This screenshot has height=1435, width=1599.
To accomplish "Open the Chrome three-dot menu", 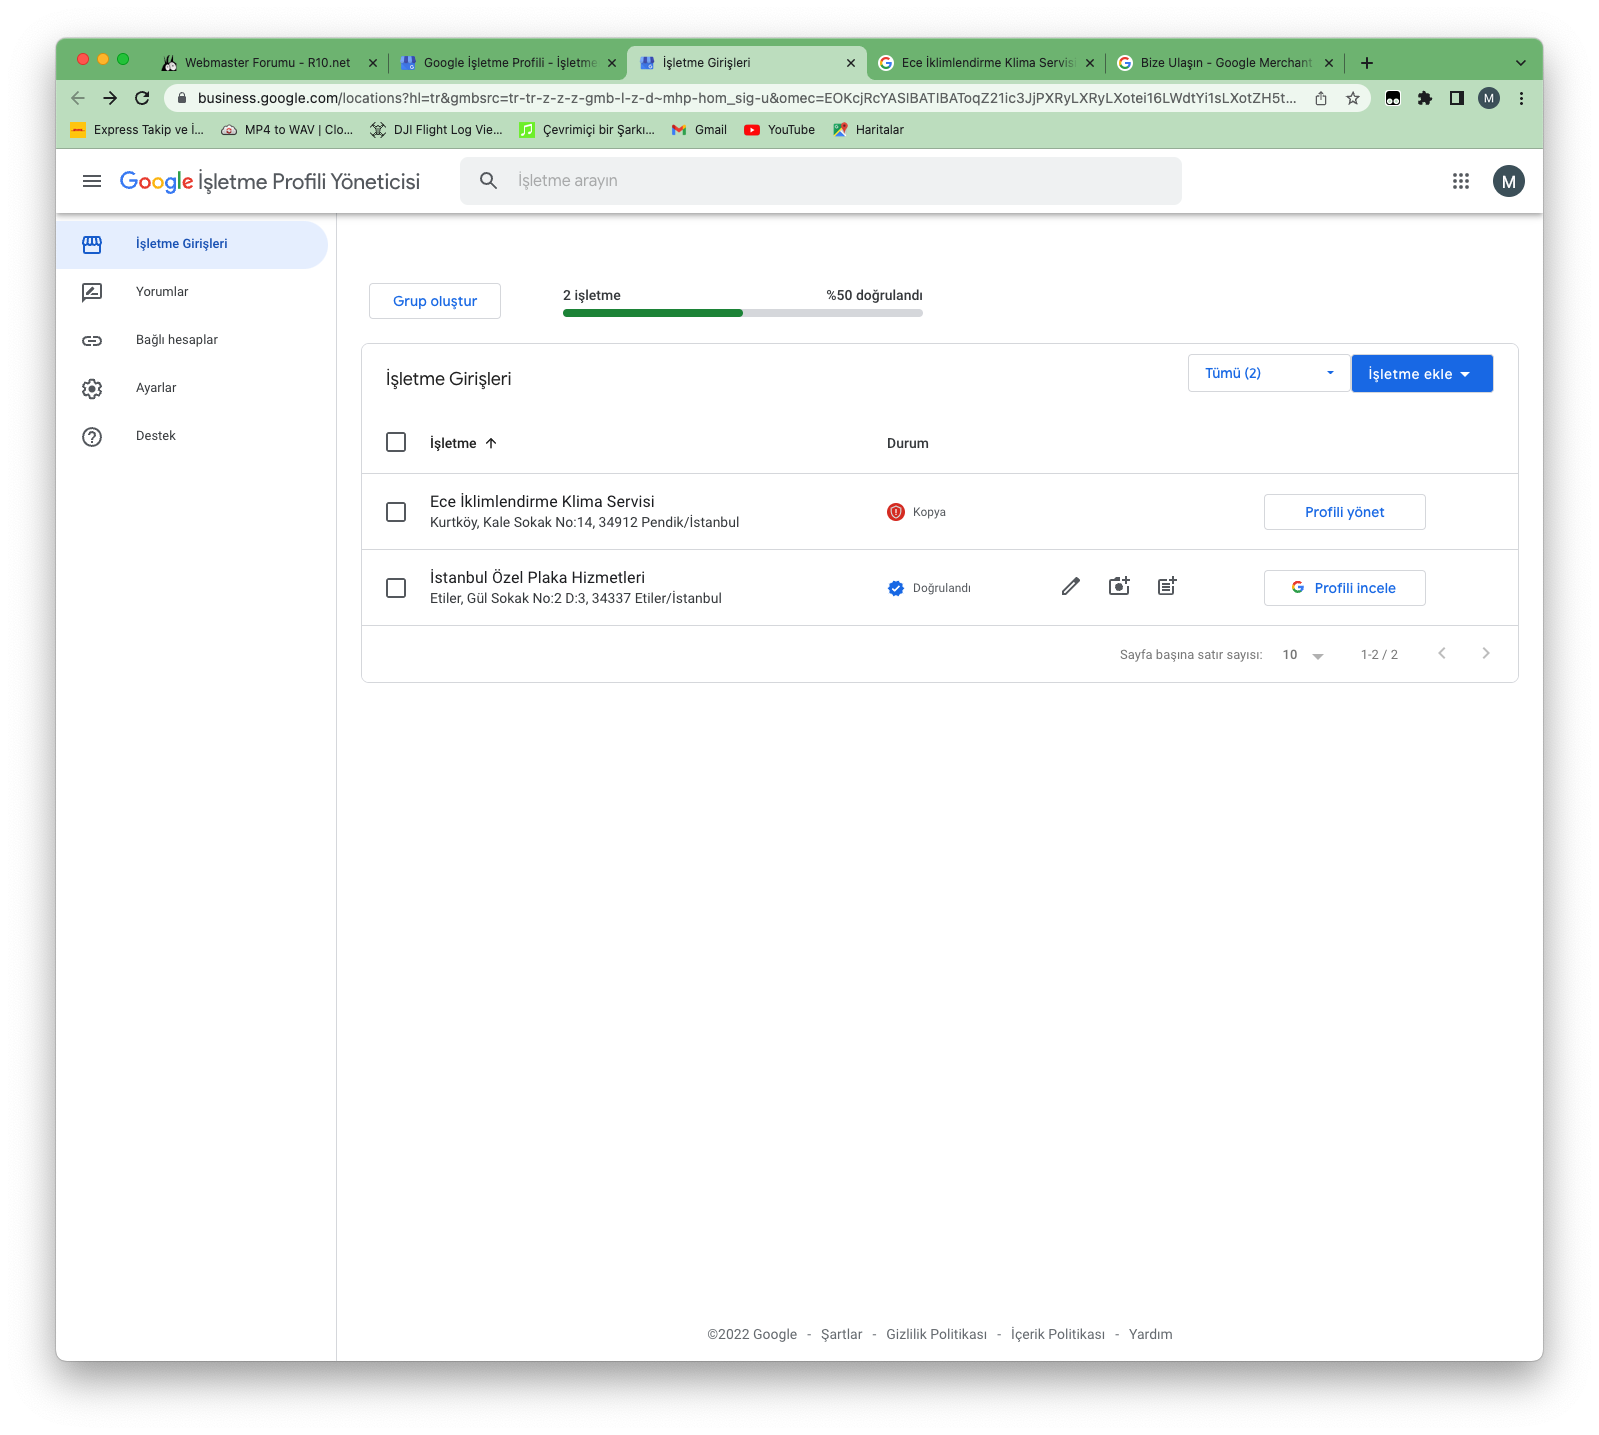I will coord(1521,98).
